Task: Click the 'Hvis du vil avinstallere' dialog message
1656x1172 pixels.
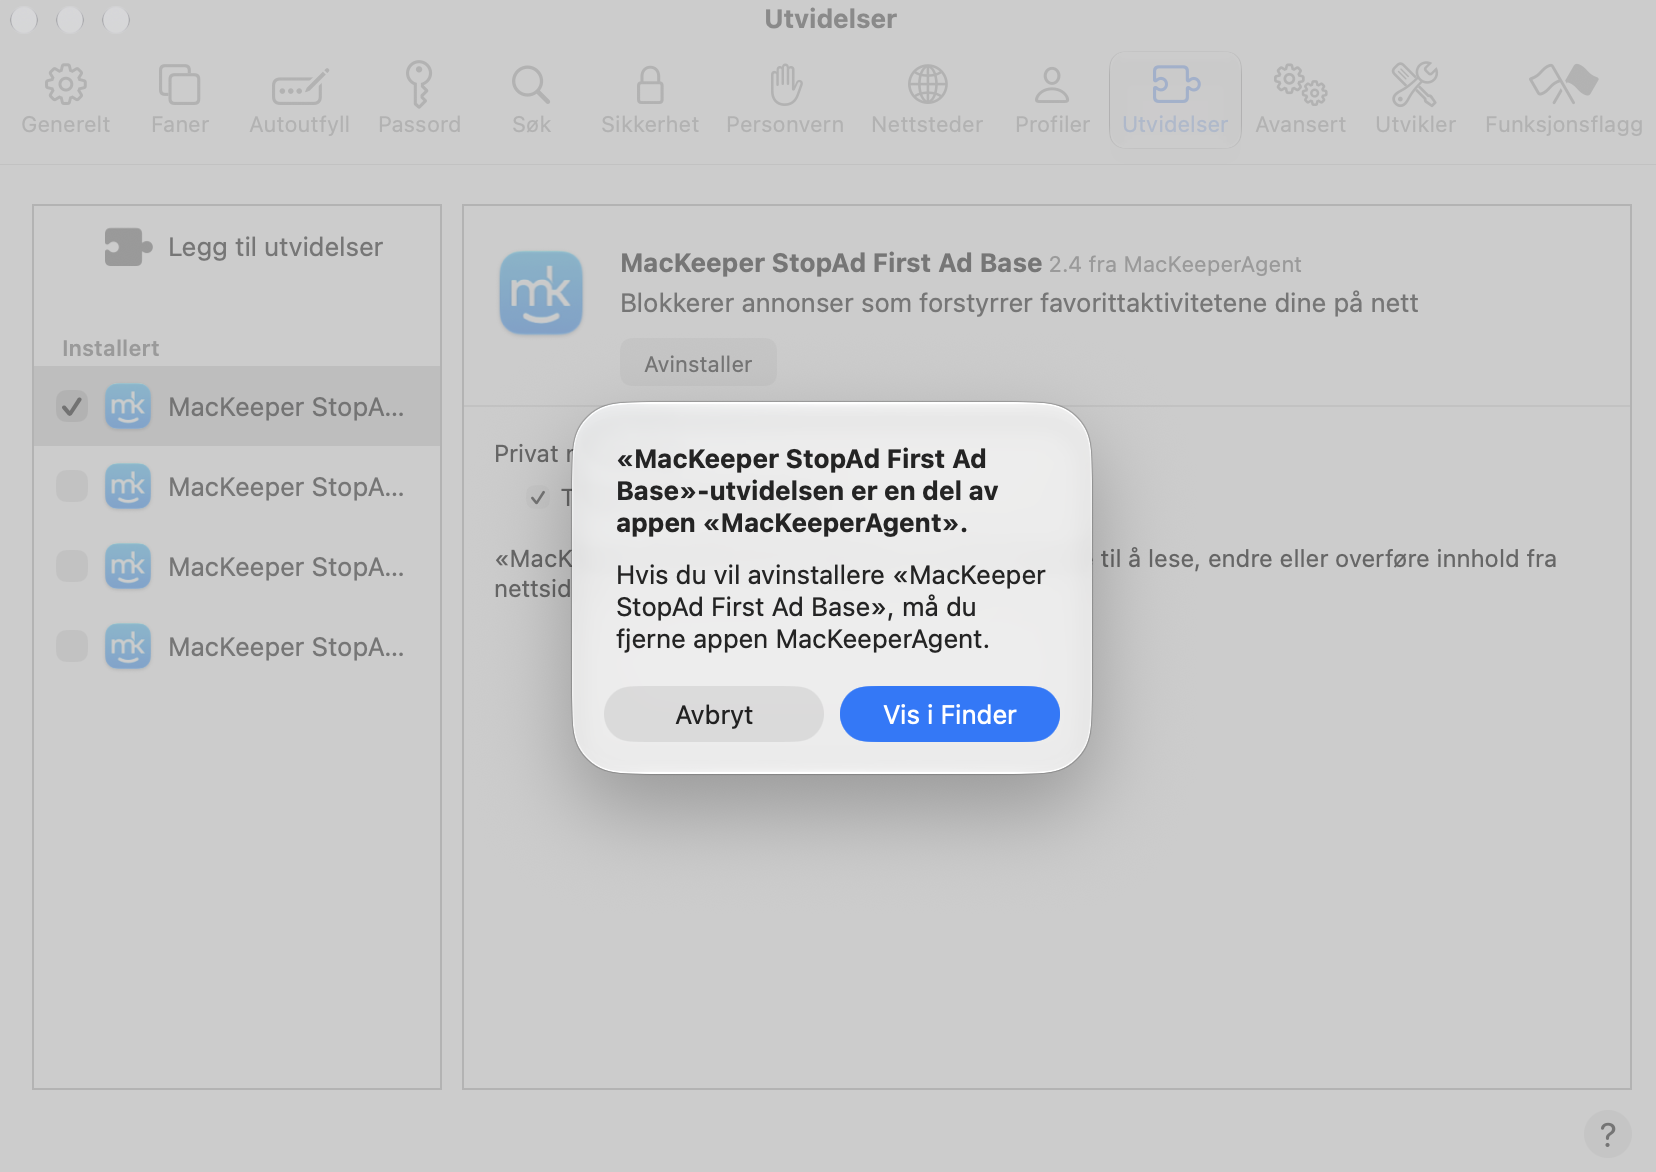Action: (831, 607)
